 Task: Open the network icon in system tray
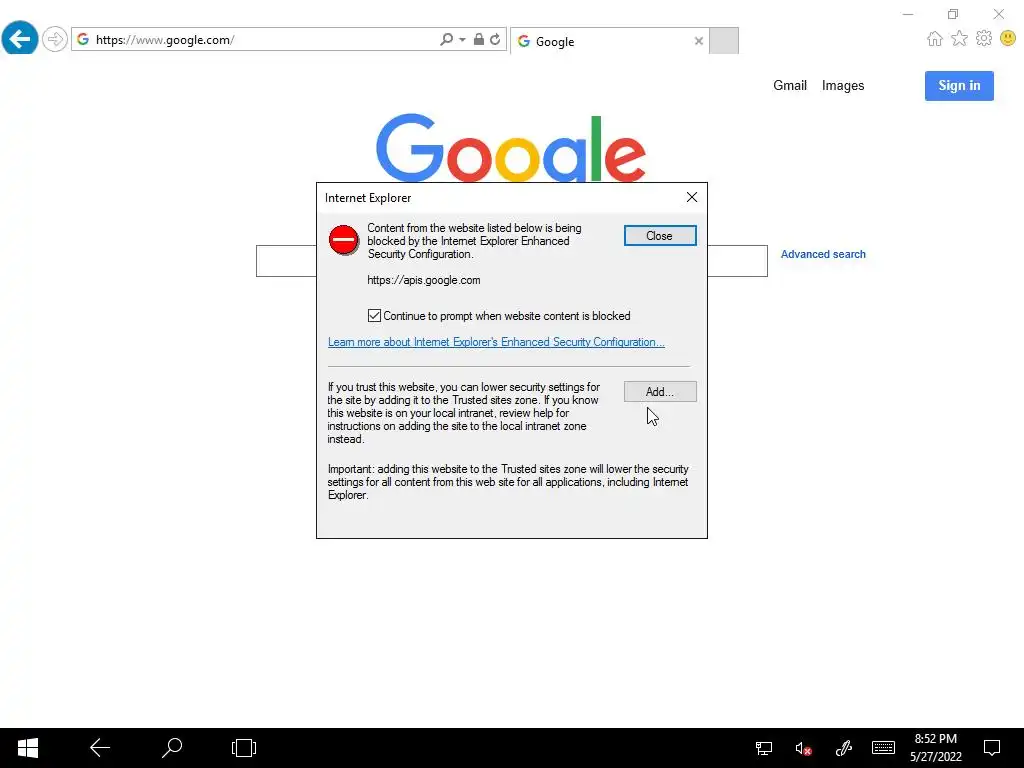pos(763,748)
